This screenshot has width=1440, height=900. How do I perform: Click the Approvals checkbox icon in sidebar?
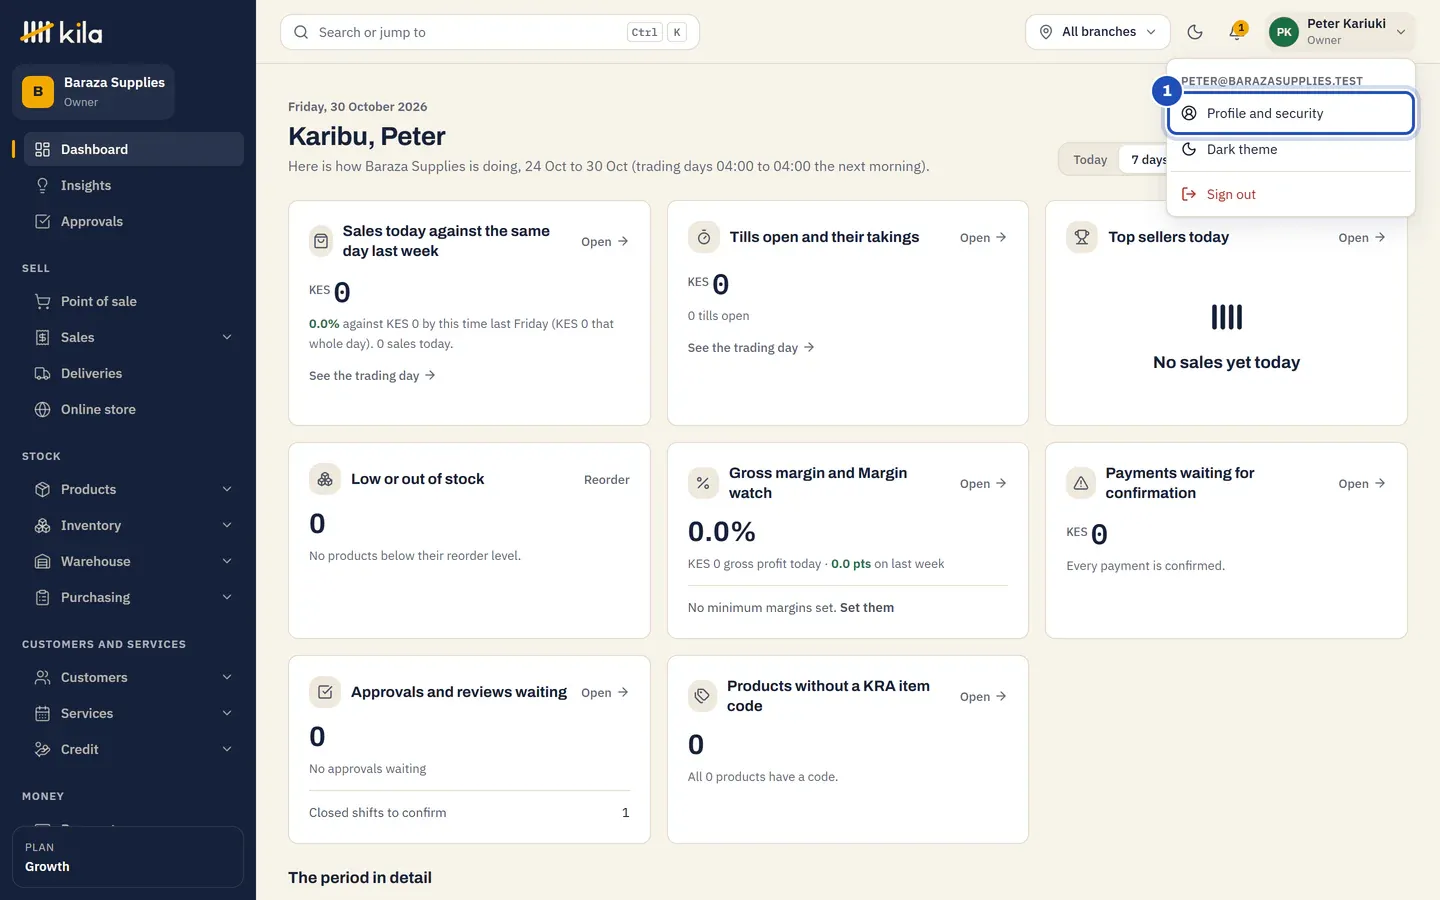tap(42, 222)
